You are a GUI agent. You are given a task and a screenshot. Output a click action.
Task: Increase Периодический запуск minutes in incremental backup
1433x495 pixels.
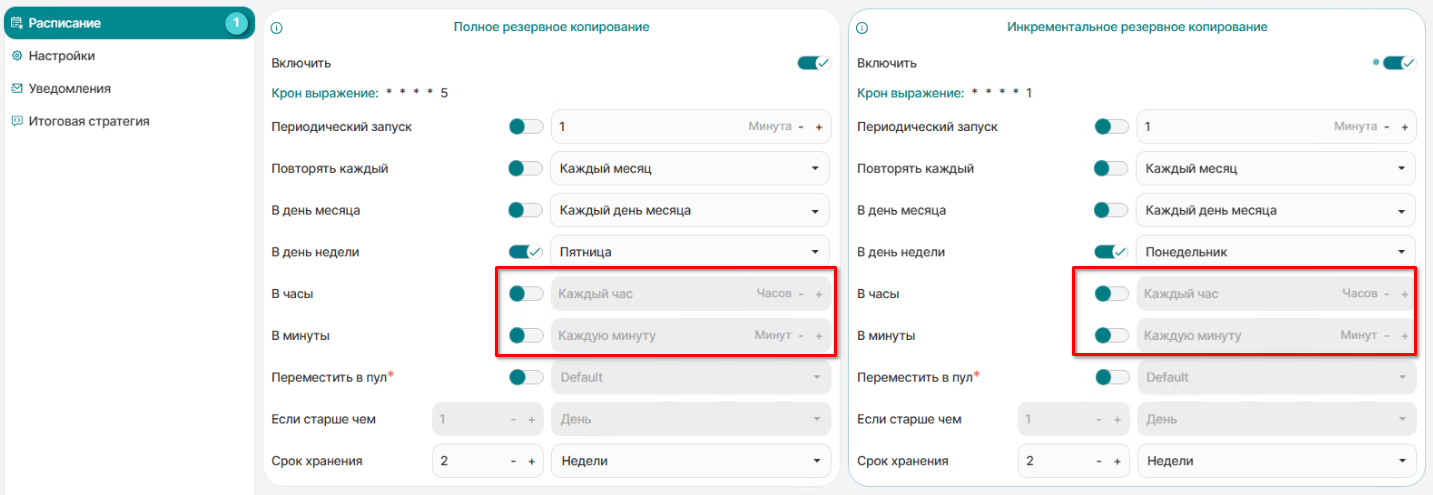click(1405, 127)
